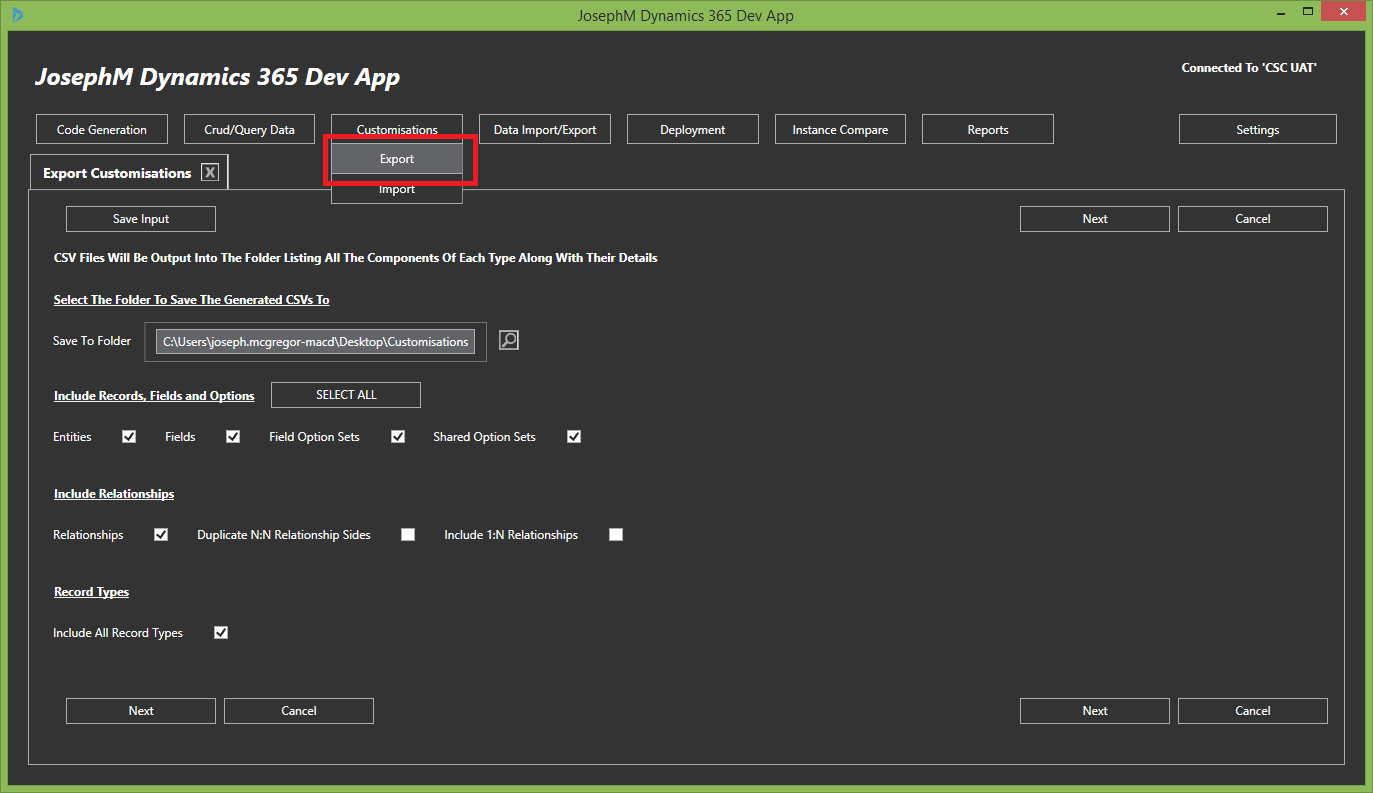Toggle the Fields checkbox
This screenshot has width=1373, height=793.
click(x=233, y=437)
